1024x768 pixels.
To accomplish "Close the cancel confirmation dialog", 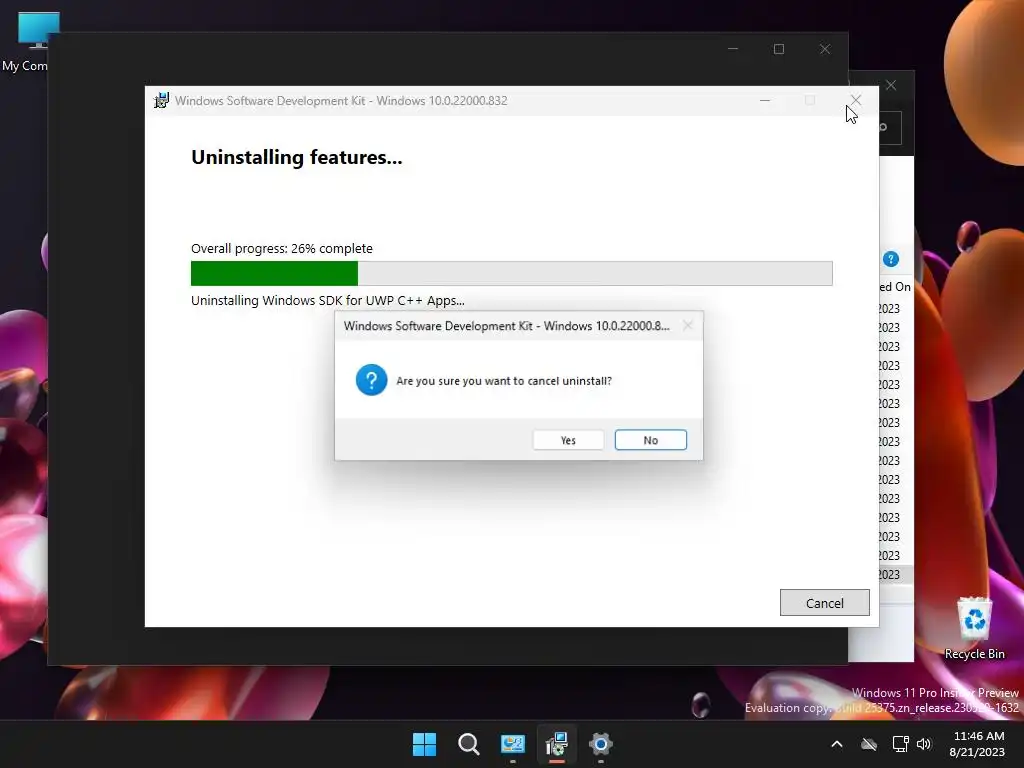I will pos(688,325).
